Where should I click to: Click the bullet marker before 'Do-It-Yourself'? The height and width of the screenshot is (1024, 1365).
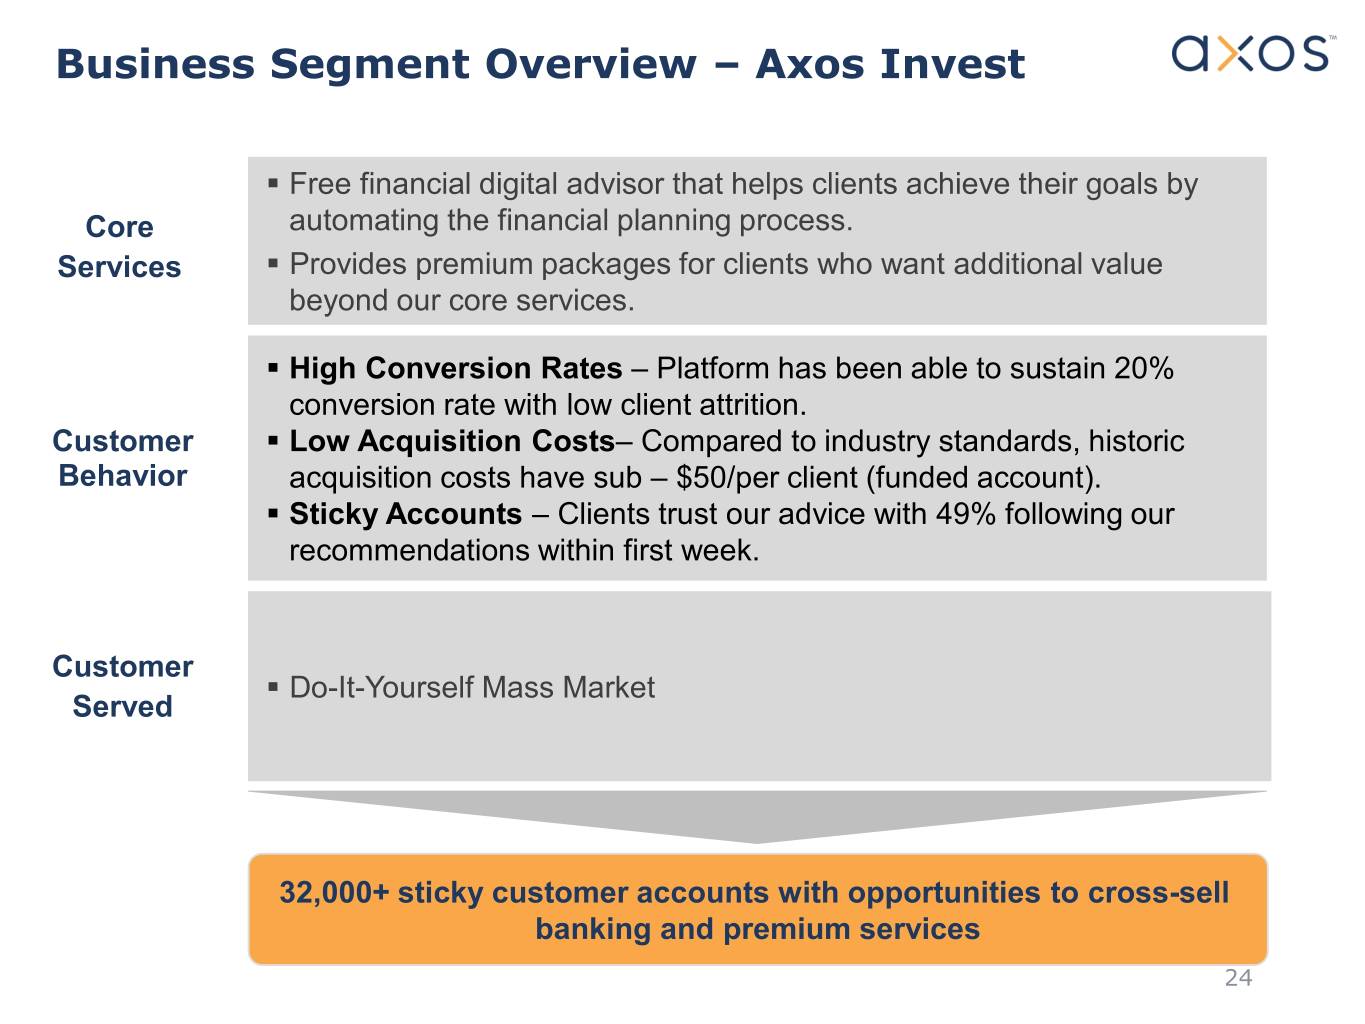pyautogui.click(x=273, y=687)
